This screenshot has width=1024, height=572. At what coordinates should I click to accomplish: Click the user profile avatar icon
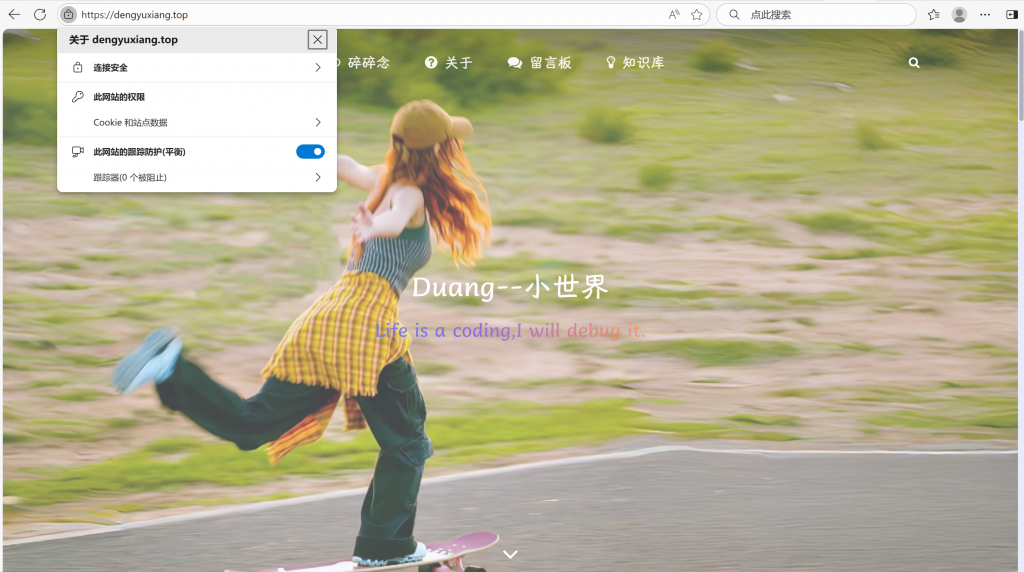[x=959, y=15]
